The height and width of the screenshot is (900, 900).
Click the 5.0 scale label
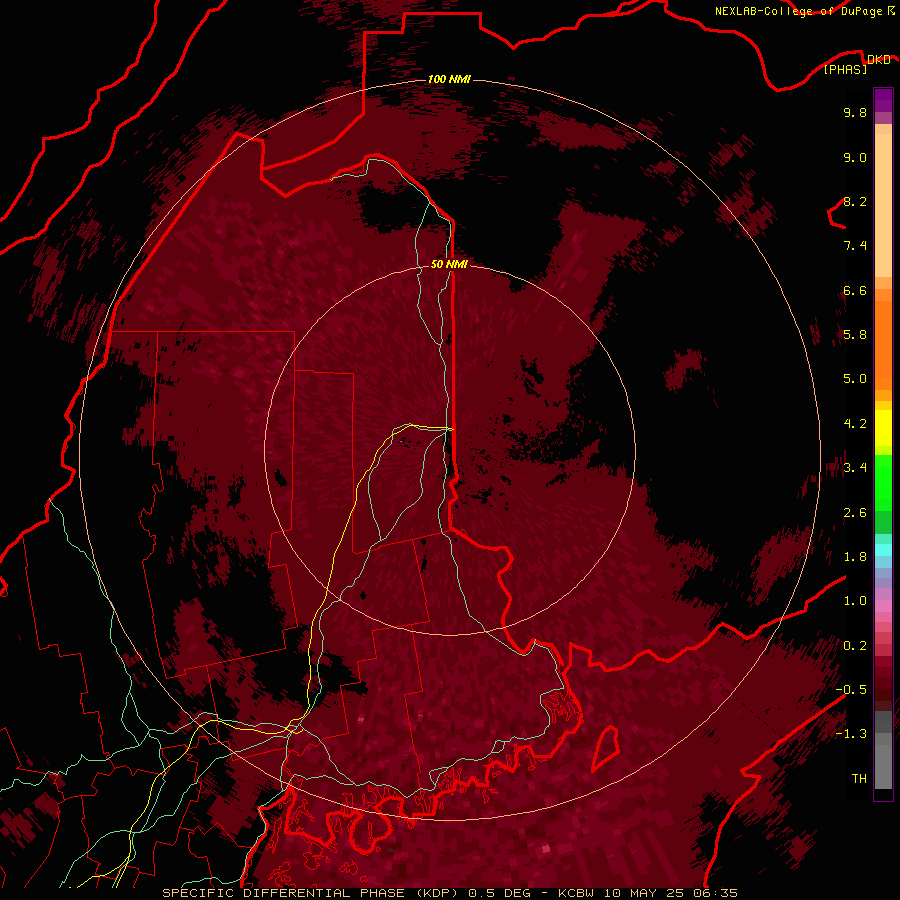click(855, 379)
